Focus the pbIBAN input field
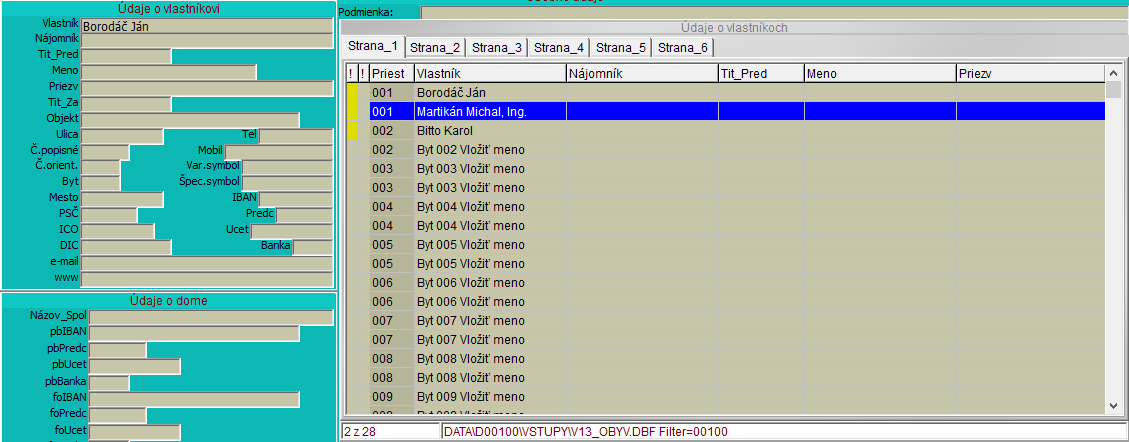The width and height of the screenshot is (1129, 442). tap(194, 334)
